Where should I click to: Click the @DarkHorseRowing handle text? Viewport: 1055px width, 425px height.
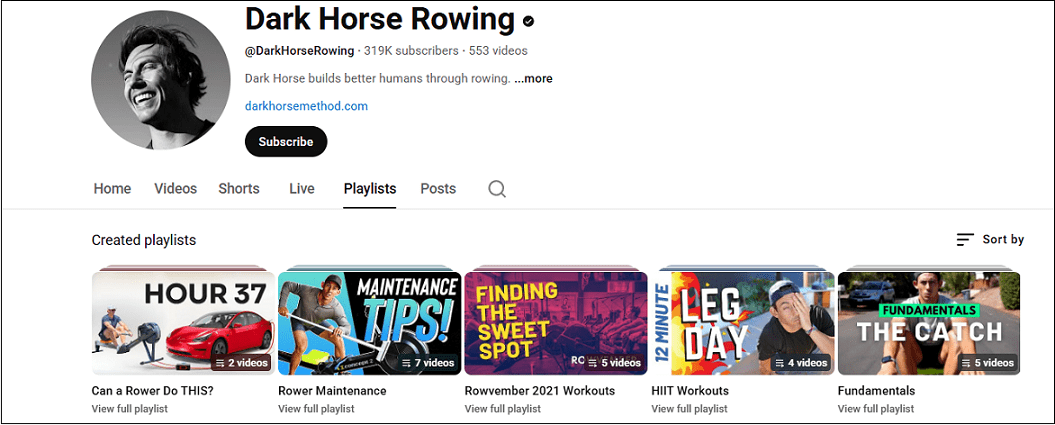point(299,50)
